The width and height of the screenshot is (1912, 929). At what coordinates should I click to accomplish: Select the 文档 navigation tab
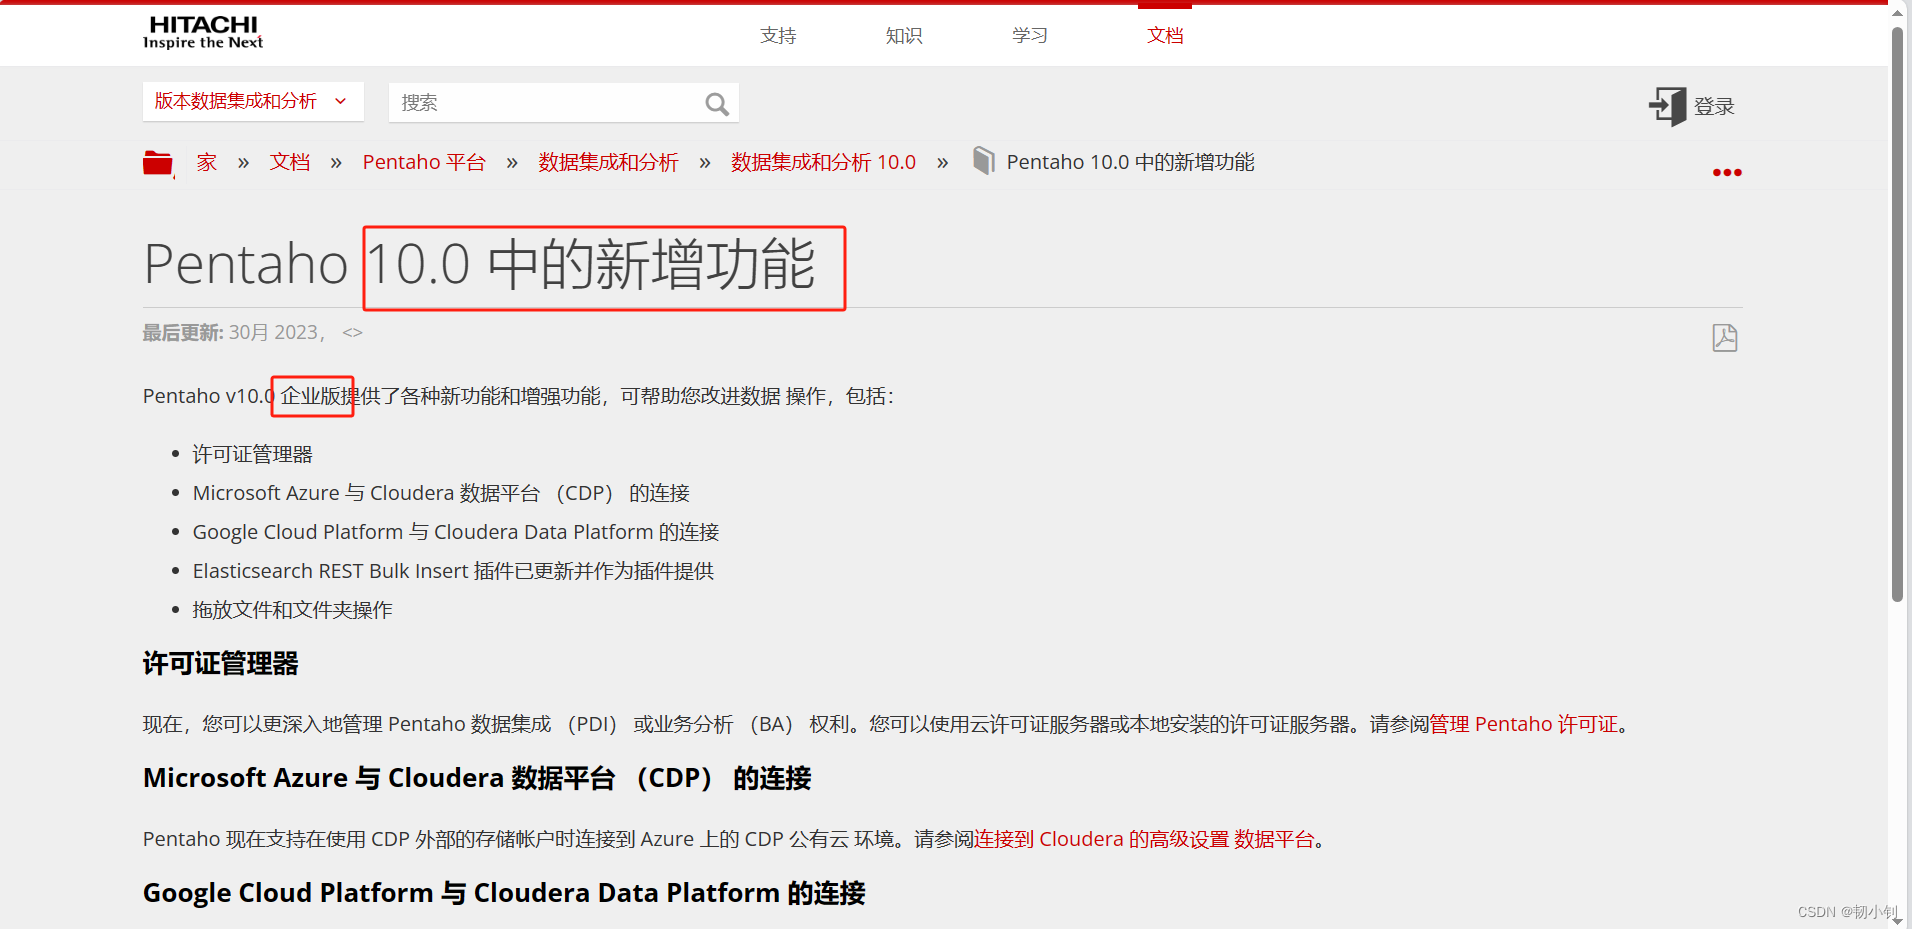tap(1165, 36)
